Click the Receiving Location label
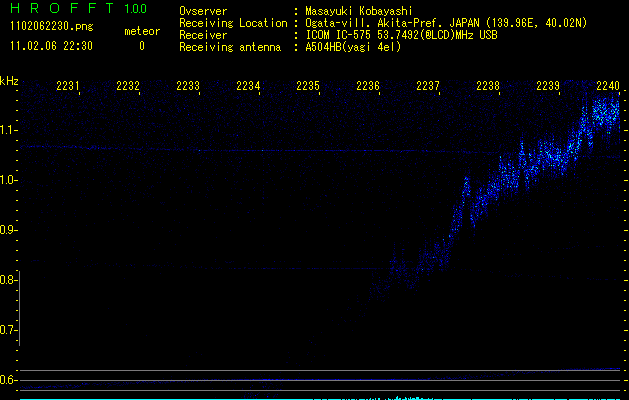The height and width of the screenshot is (400, 629). pos(233,23)
